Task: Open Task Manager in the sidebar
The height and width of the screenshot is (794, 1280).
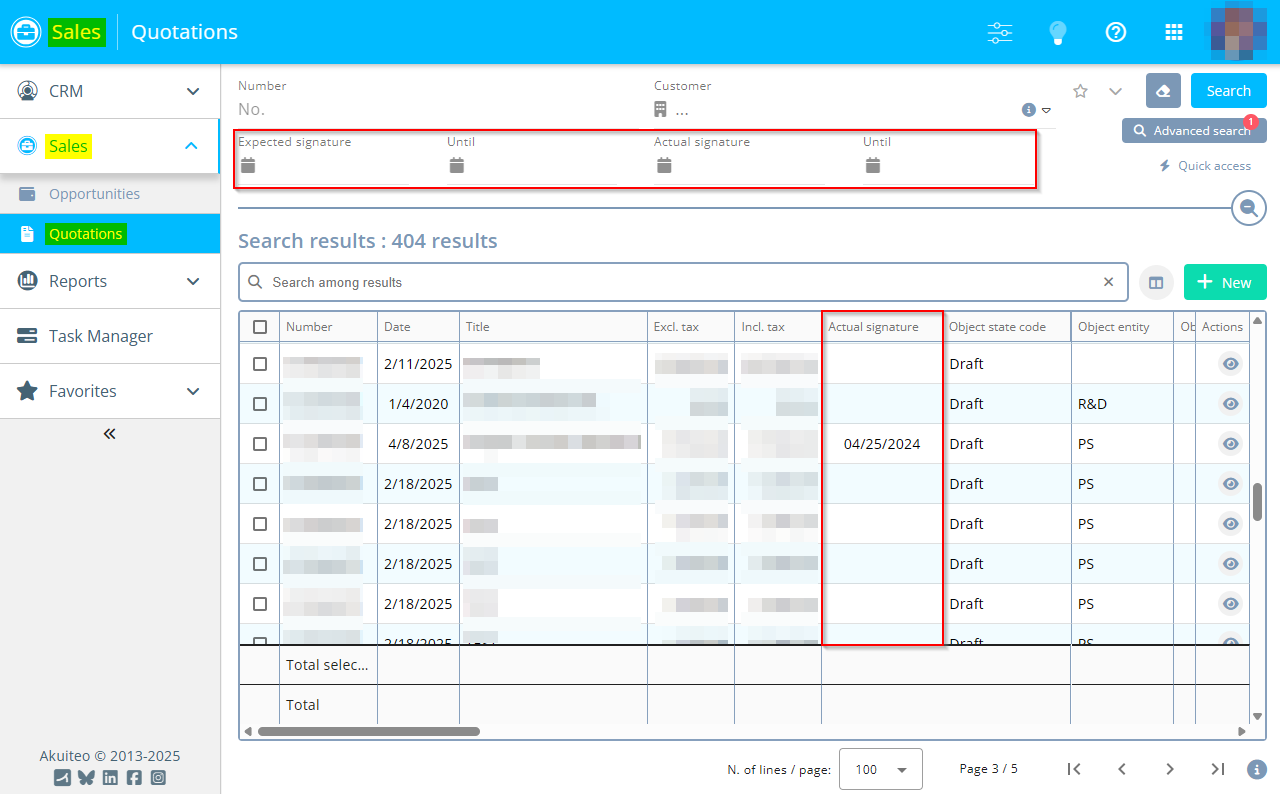Action: click(x=100, y=336)
